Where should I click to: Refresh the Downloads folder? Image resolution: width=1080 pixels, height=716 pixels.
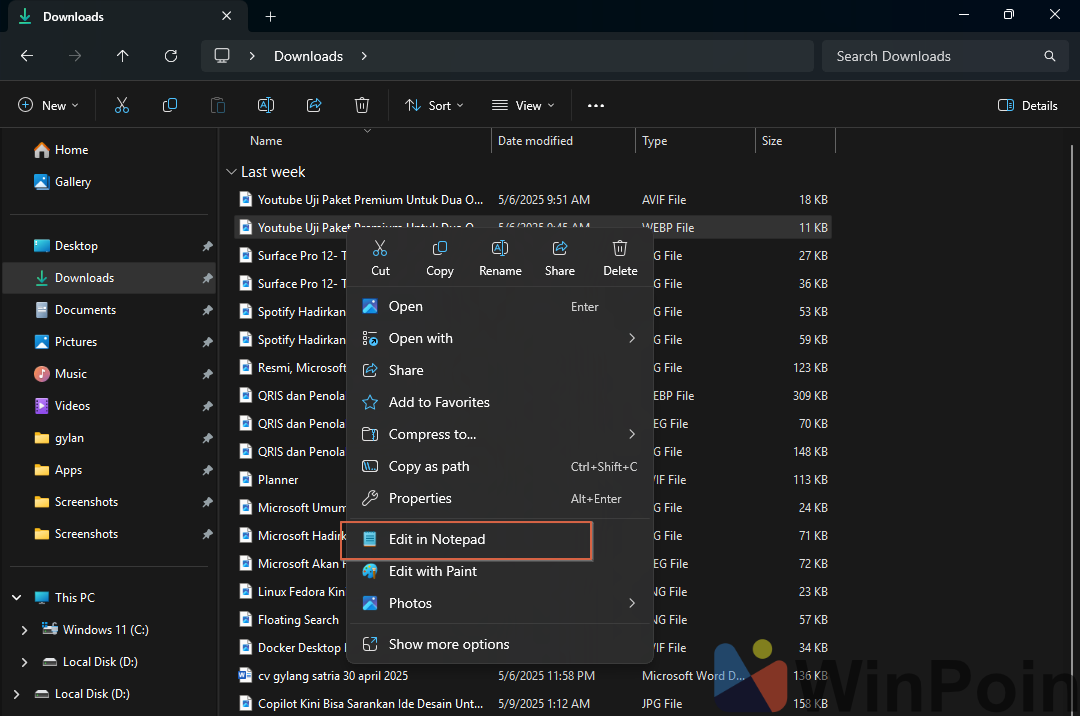(x=171, y=56)
